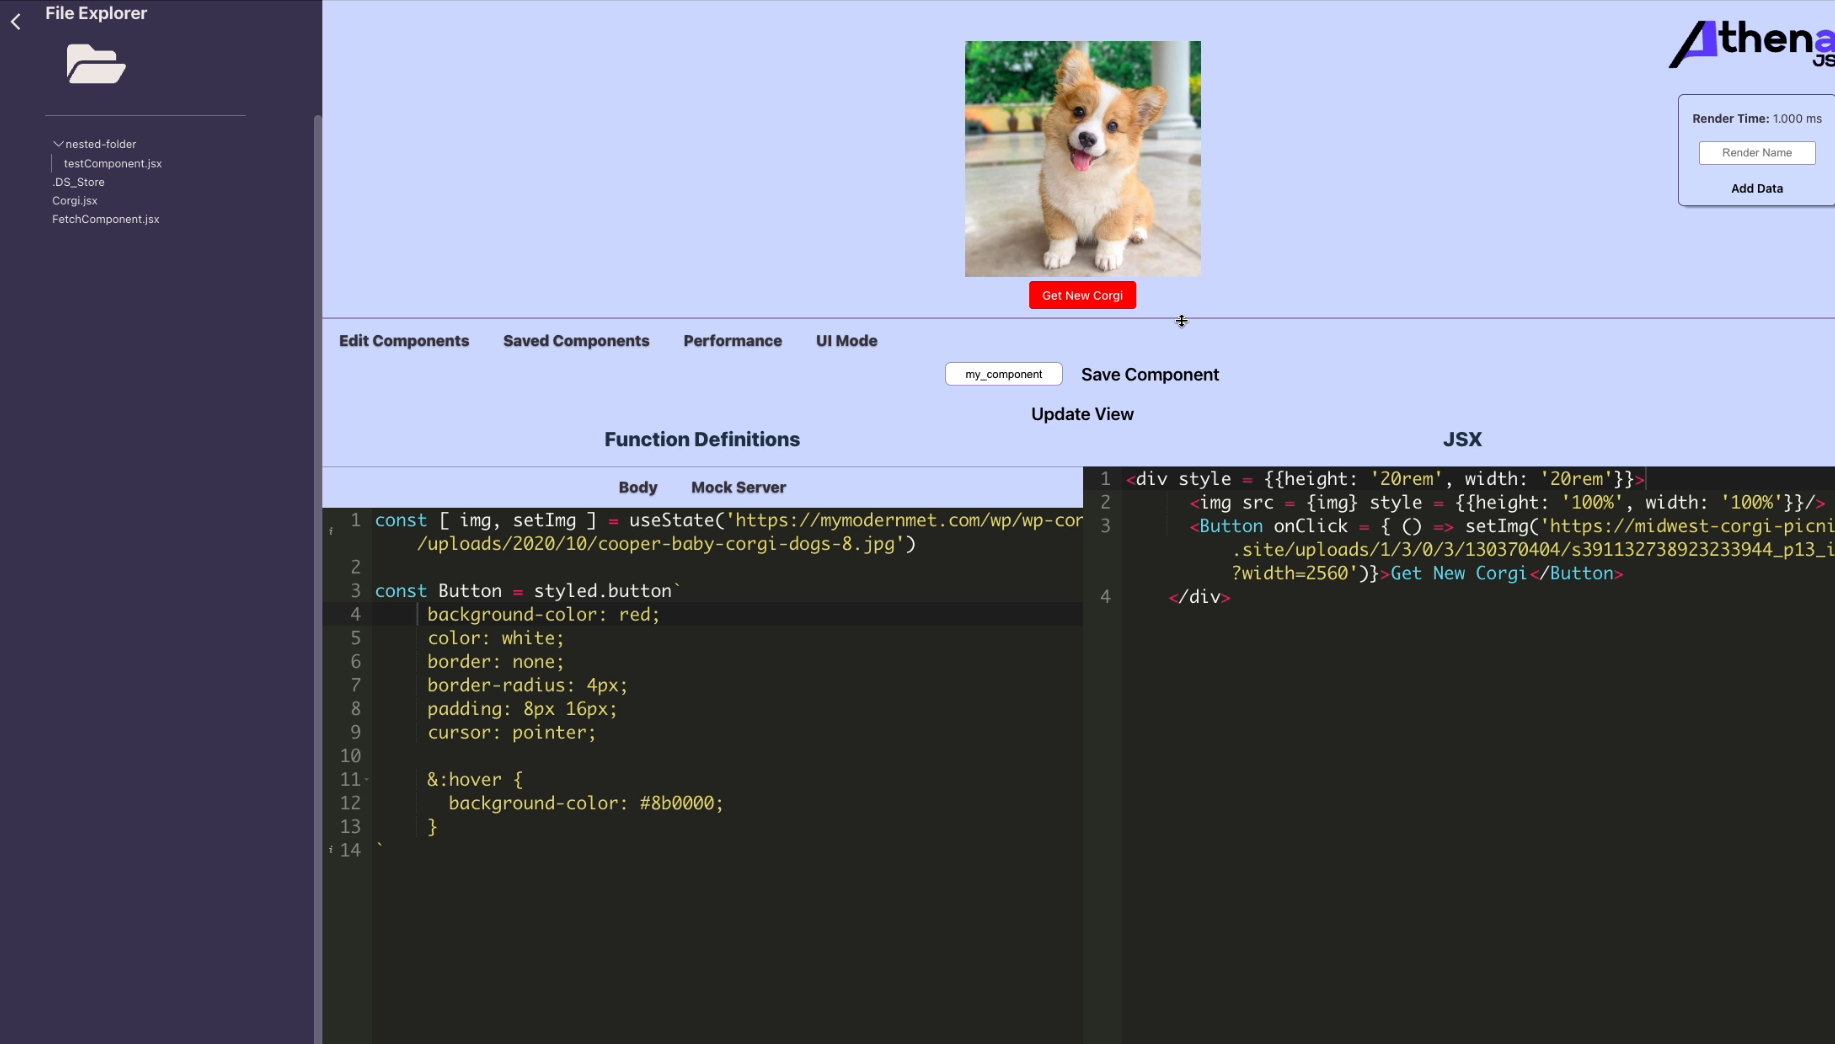The image size is (1835, 1044).
Task: Select the Mock Server tab
Action: [x=739, y=487]
